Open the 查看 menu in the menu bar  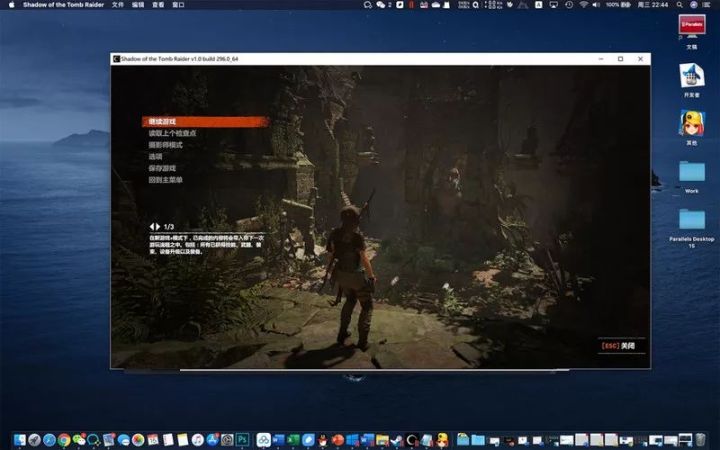pos(158,5)
